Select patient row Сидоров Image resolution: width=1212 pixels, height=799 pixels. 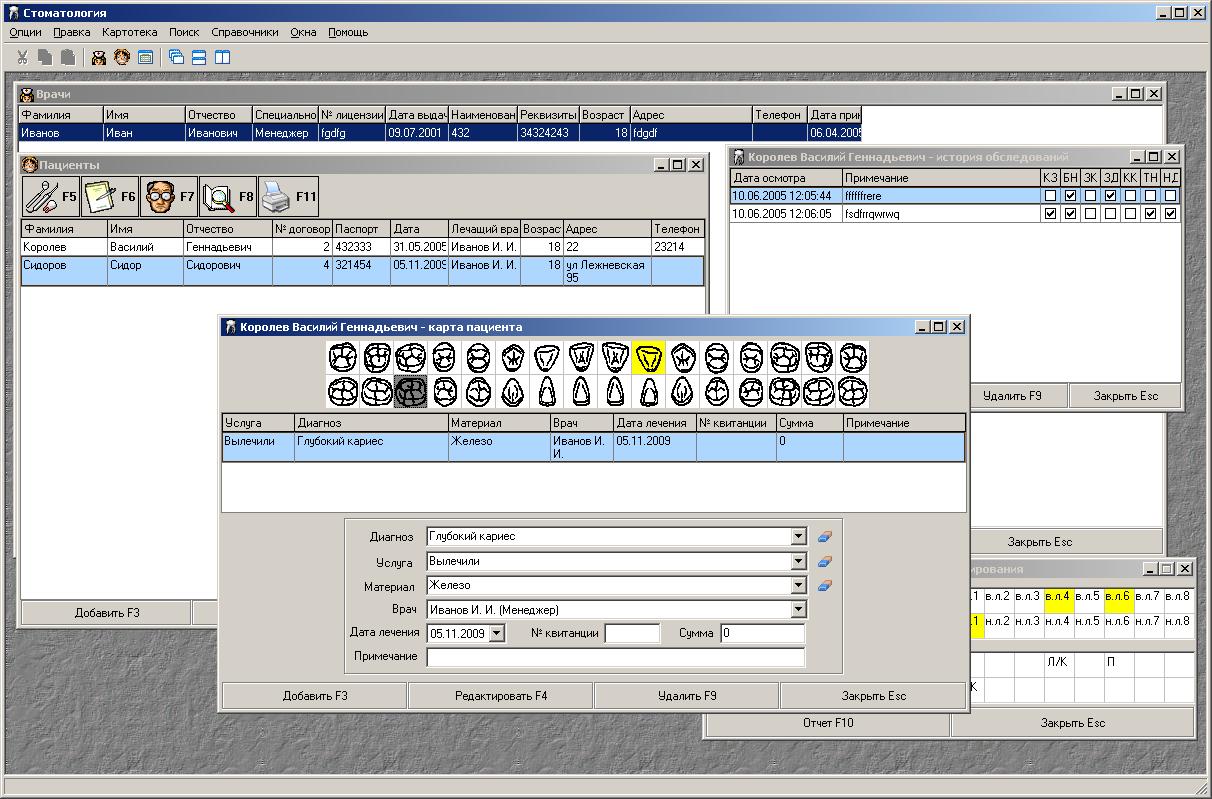point(363,271)
